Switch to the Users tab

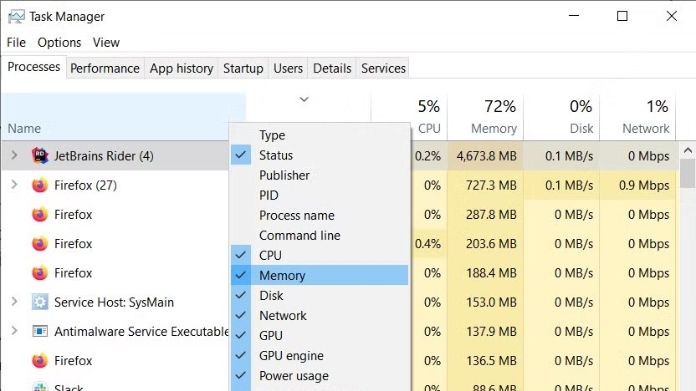pos(288,68)
